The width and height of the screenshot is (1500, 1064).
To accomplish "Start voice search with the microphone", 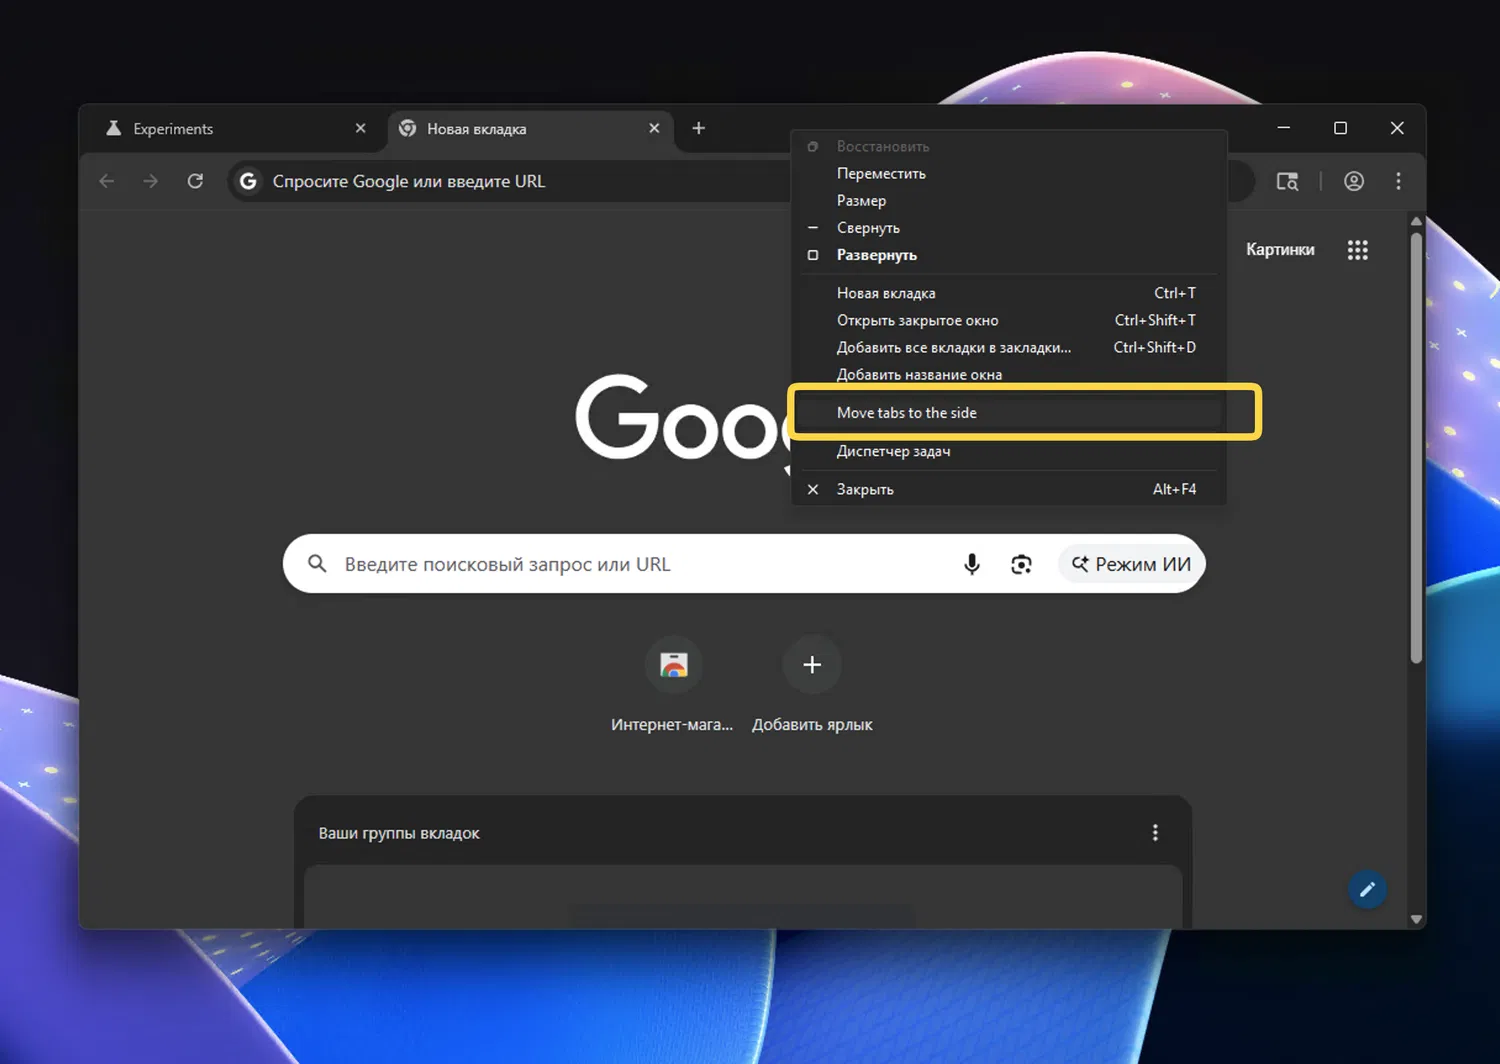I will click(971, 564).
